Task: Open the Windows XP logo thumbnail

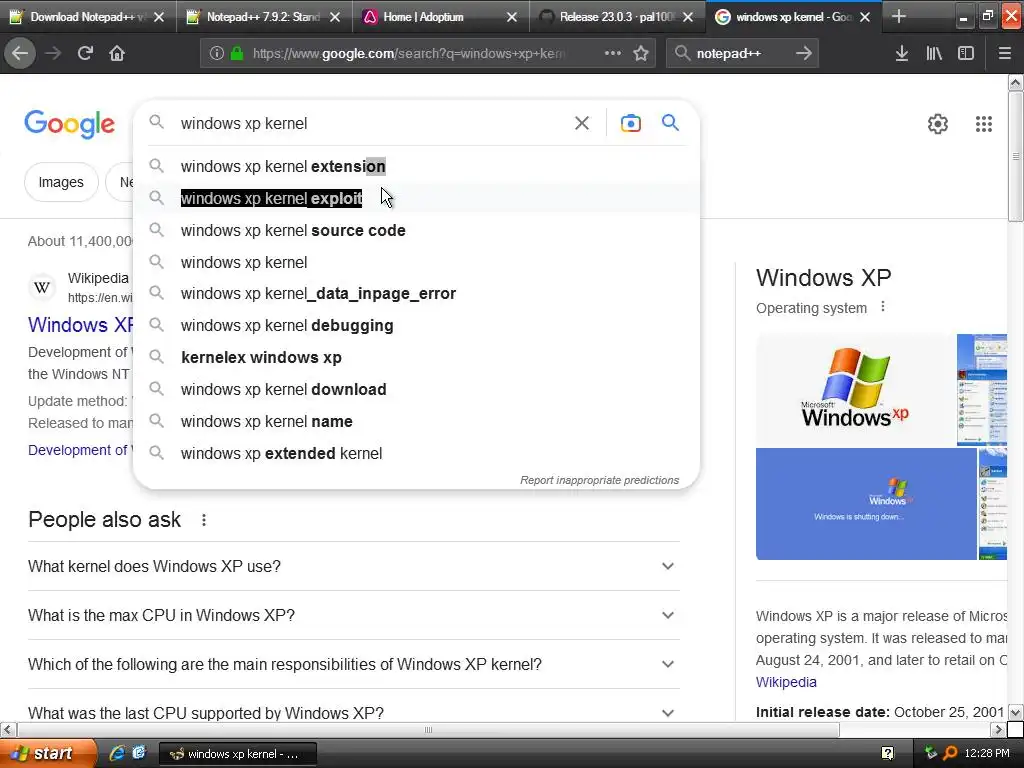Action: [855, 389]
